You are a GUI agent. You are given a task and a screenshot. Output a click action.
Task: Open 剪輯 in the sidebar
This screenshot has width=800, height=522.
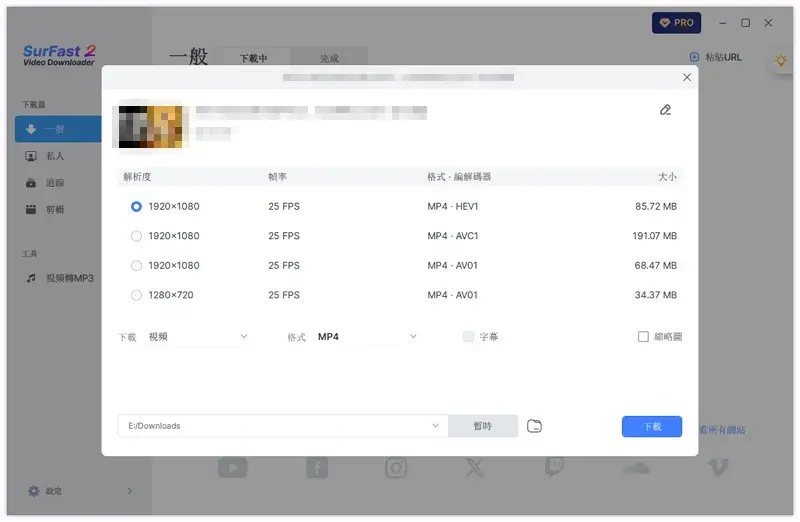click(x=56, y=210)
